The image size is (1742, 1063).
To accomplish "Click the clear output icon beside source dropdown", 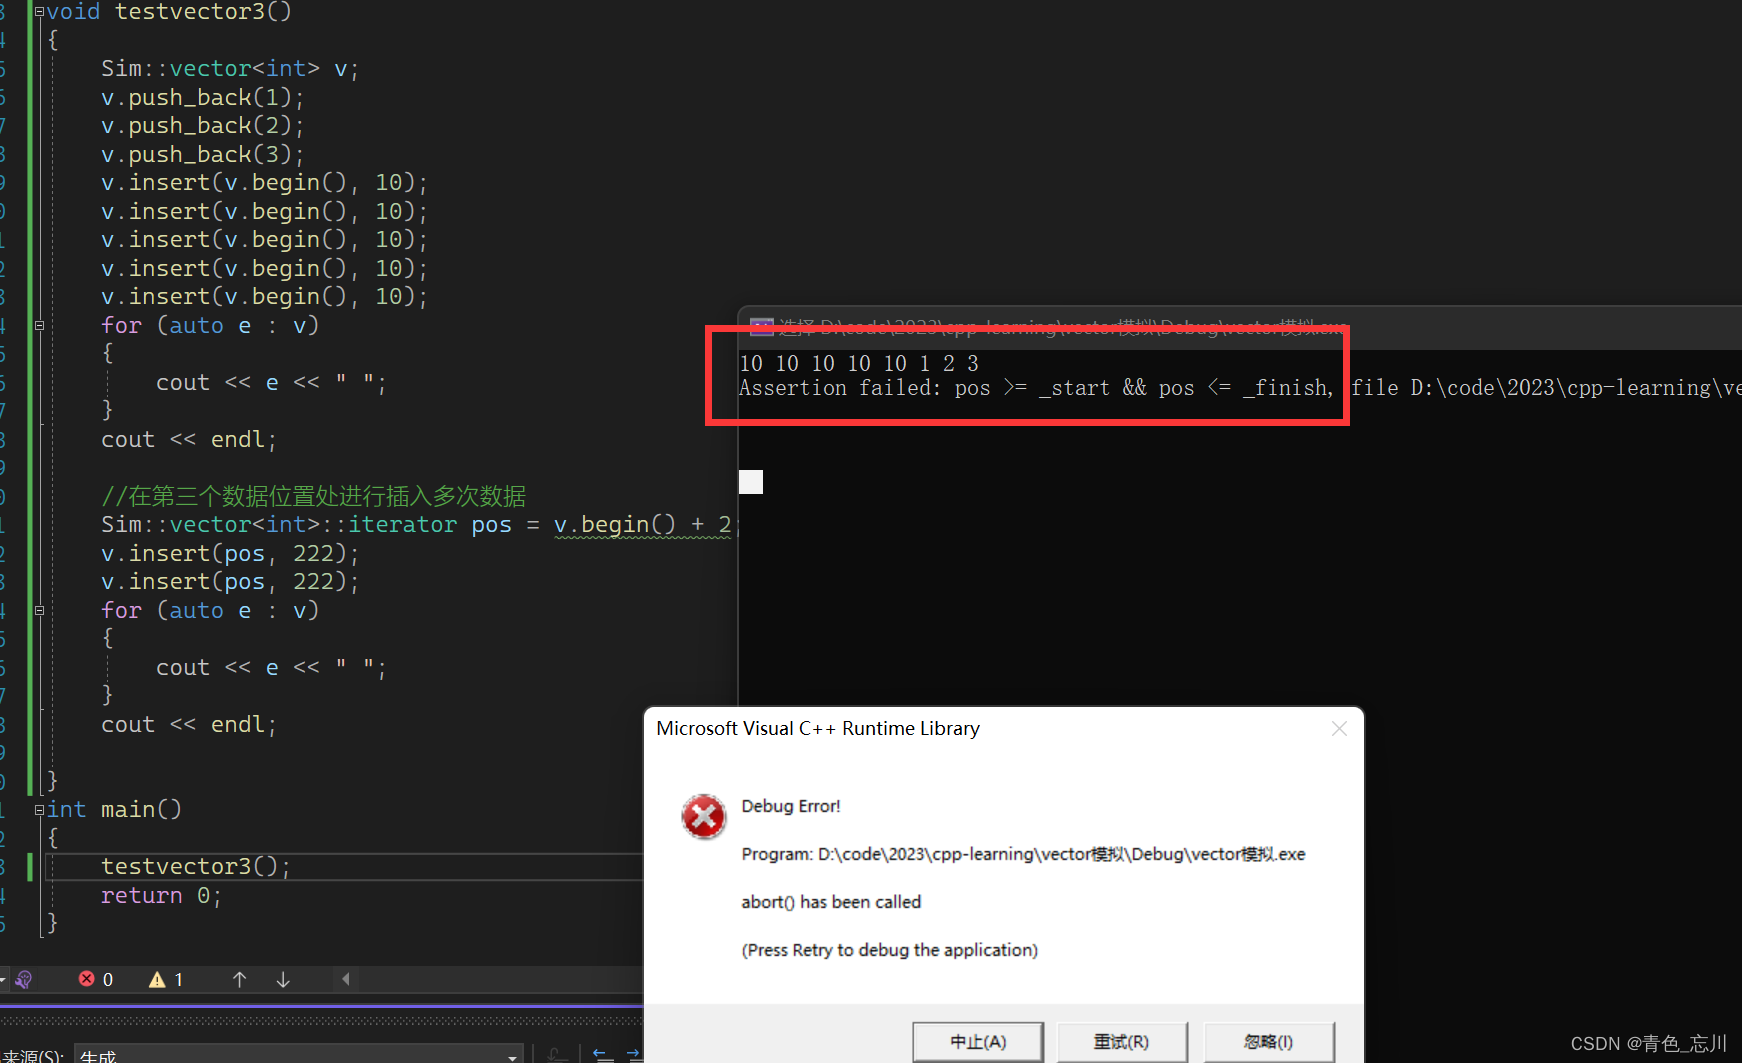I will point(558,1054).
